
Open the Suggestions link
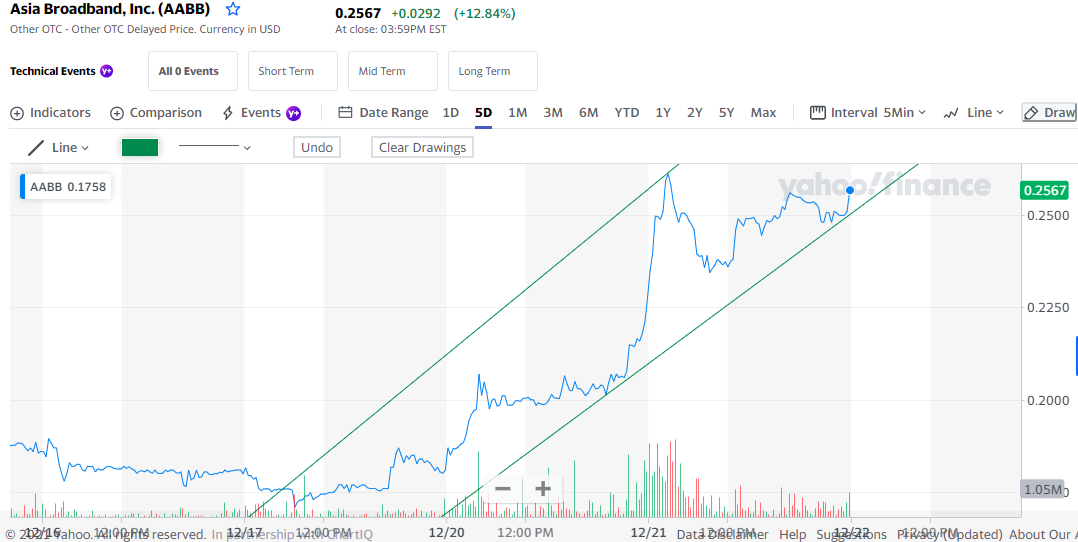[851, 534]
